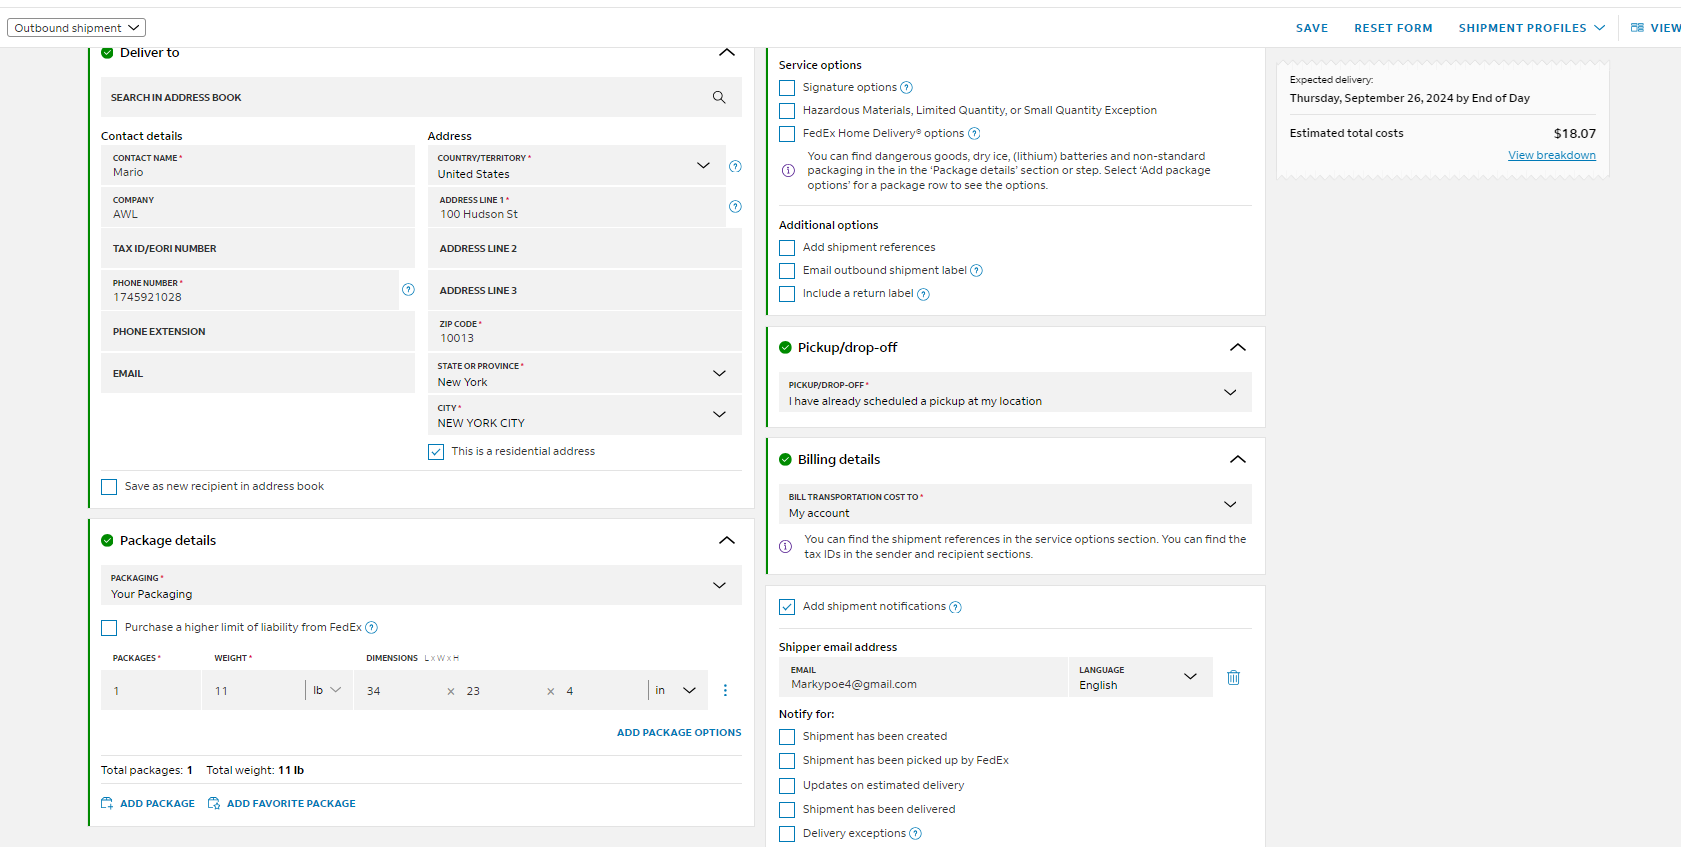This screenshot has width=1681, height=847.
Task: Click SAVE in the top bar
Action: pos(1312,28)
